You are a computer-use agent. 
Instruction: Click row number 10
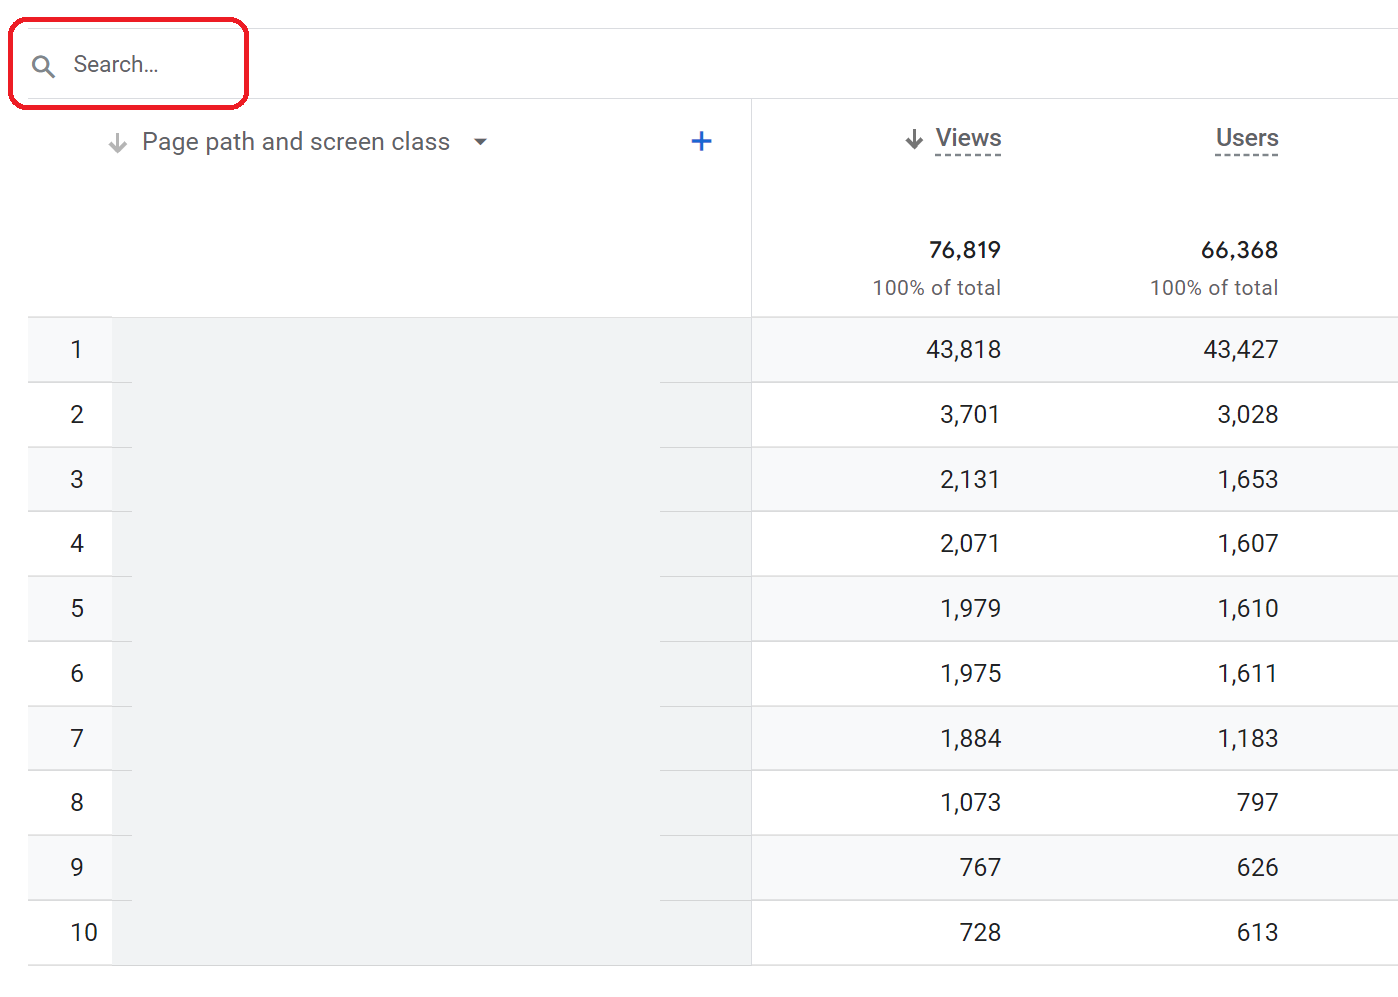pyautogui.click(x=84, y=933)
